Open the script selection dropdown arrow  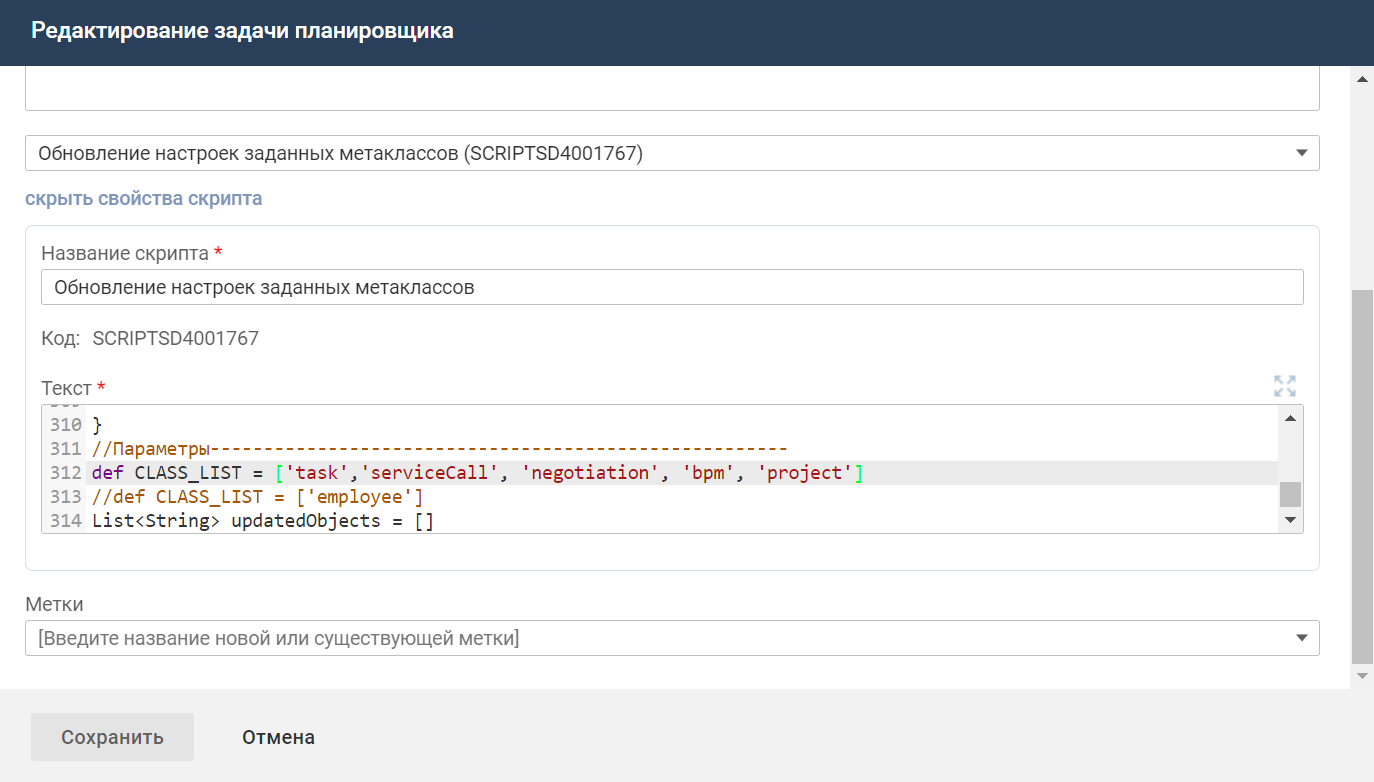[x=1301, y=153]
